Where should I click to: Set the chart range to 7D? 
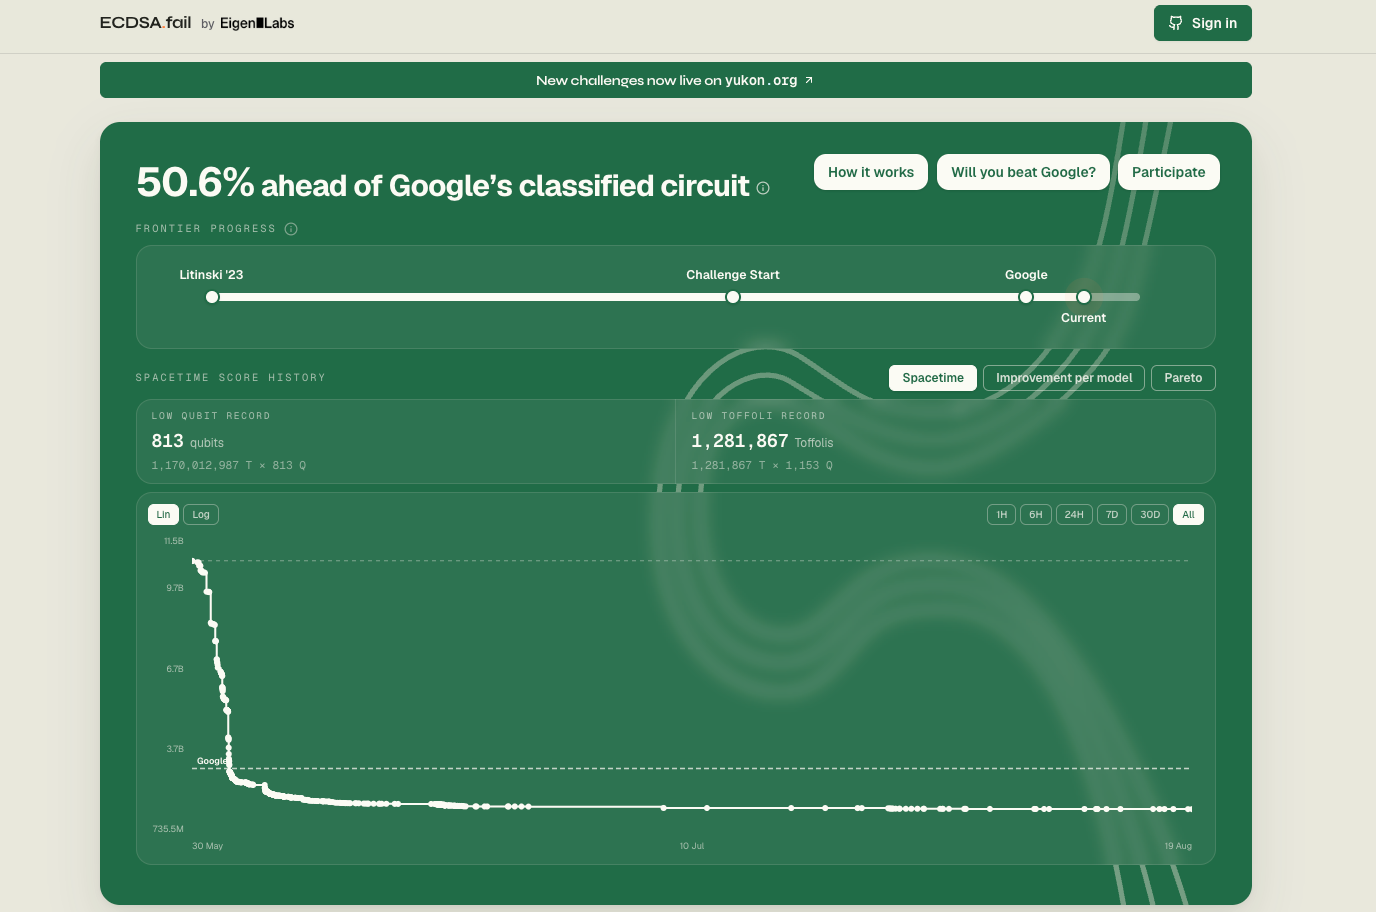point(1111,515)
